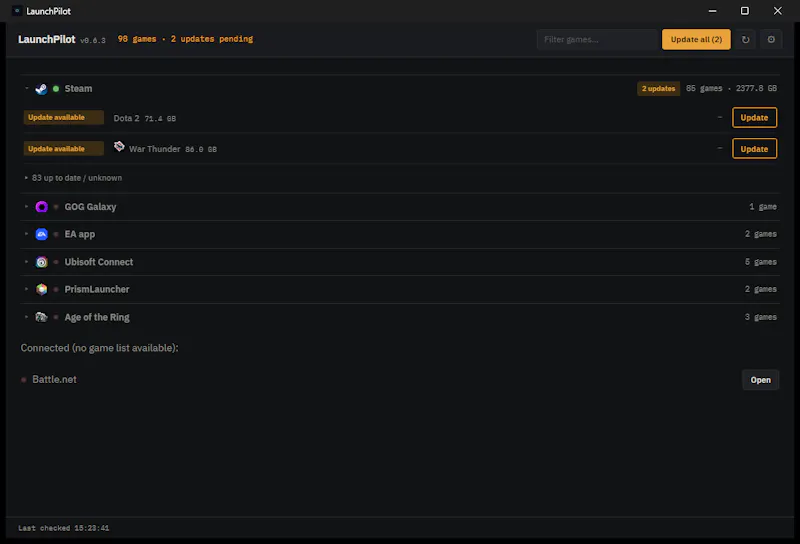Viewport: 800px width, 544px height.
Task: Focus the Filter games search field
Action: 597,39
